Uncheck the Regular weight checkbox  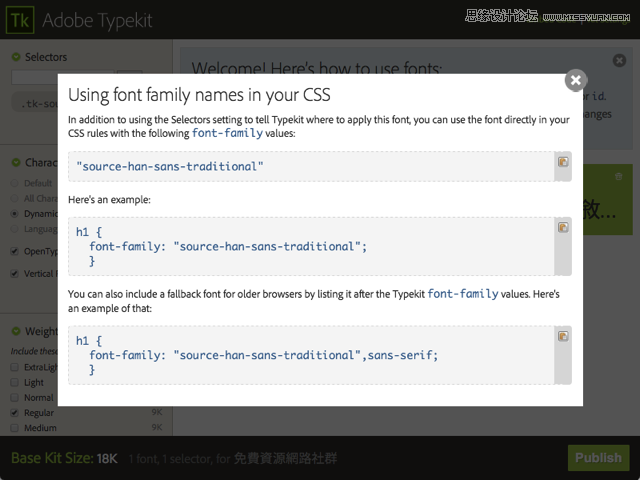(x=15, y=413)
